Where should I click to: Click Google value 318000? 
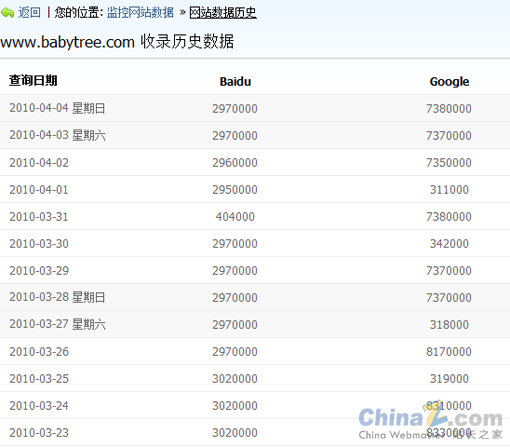tap(449, 325)
